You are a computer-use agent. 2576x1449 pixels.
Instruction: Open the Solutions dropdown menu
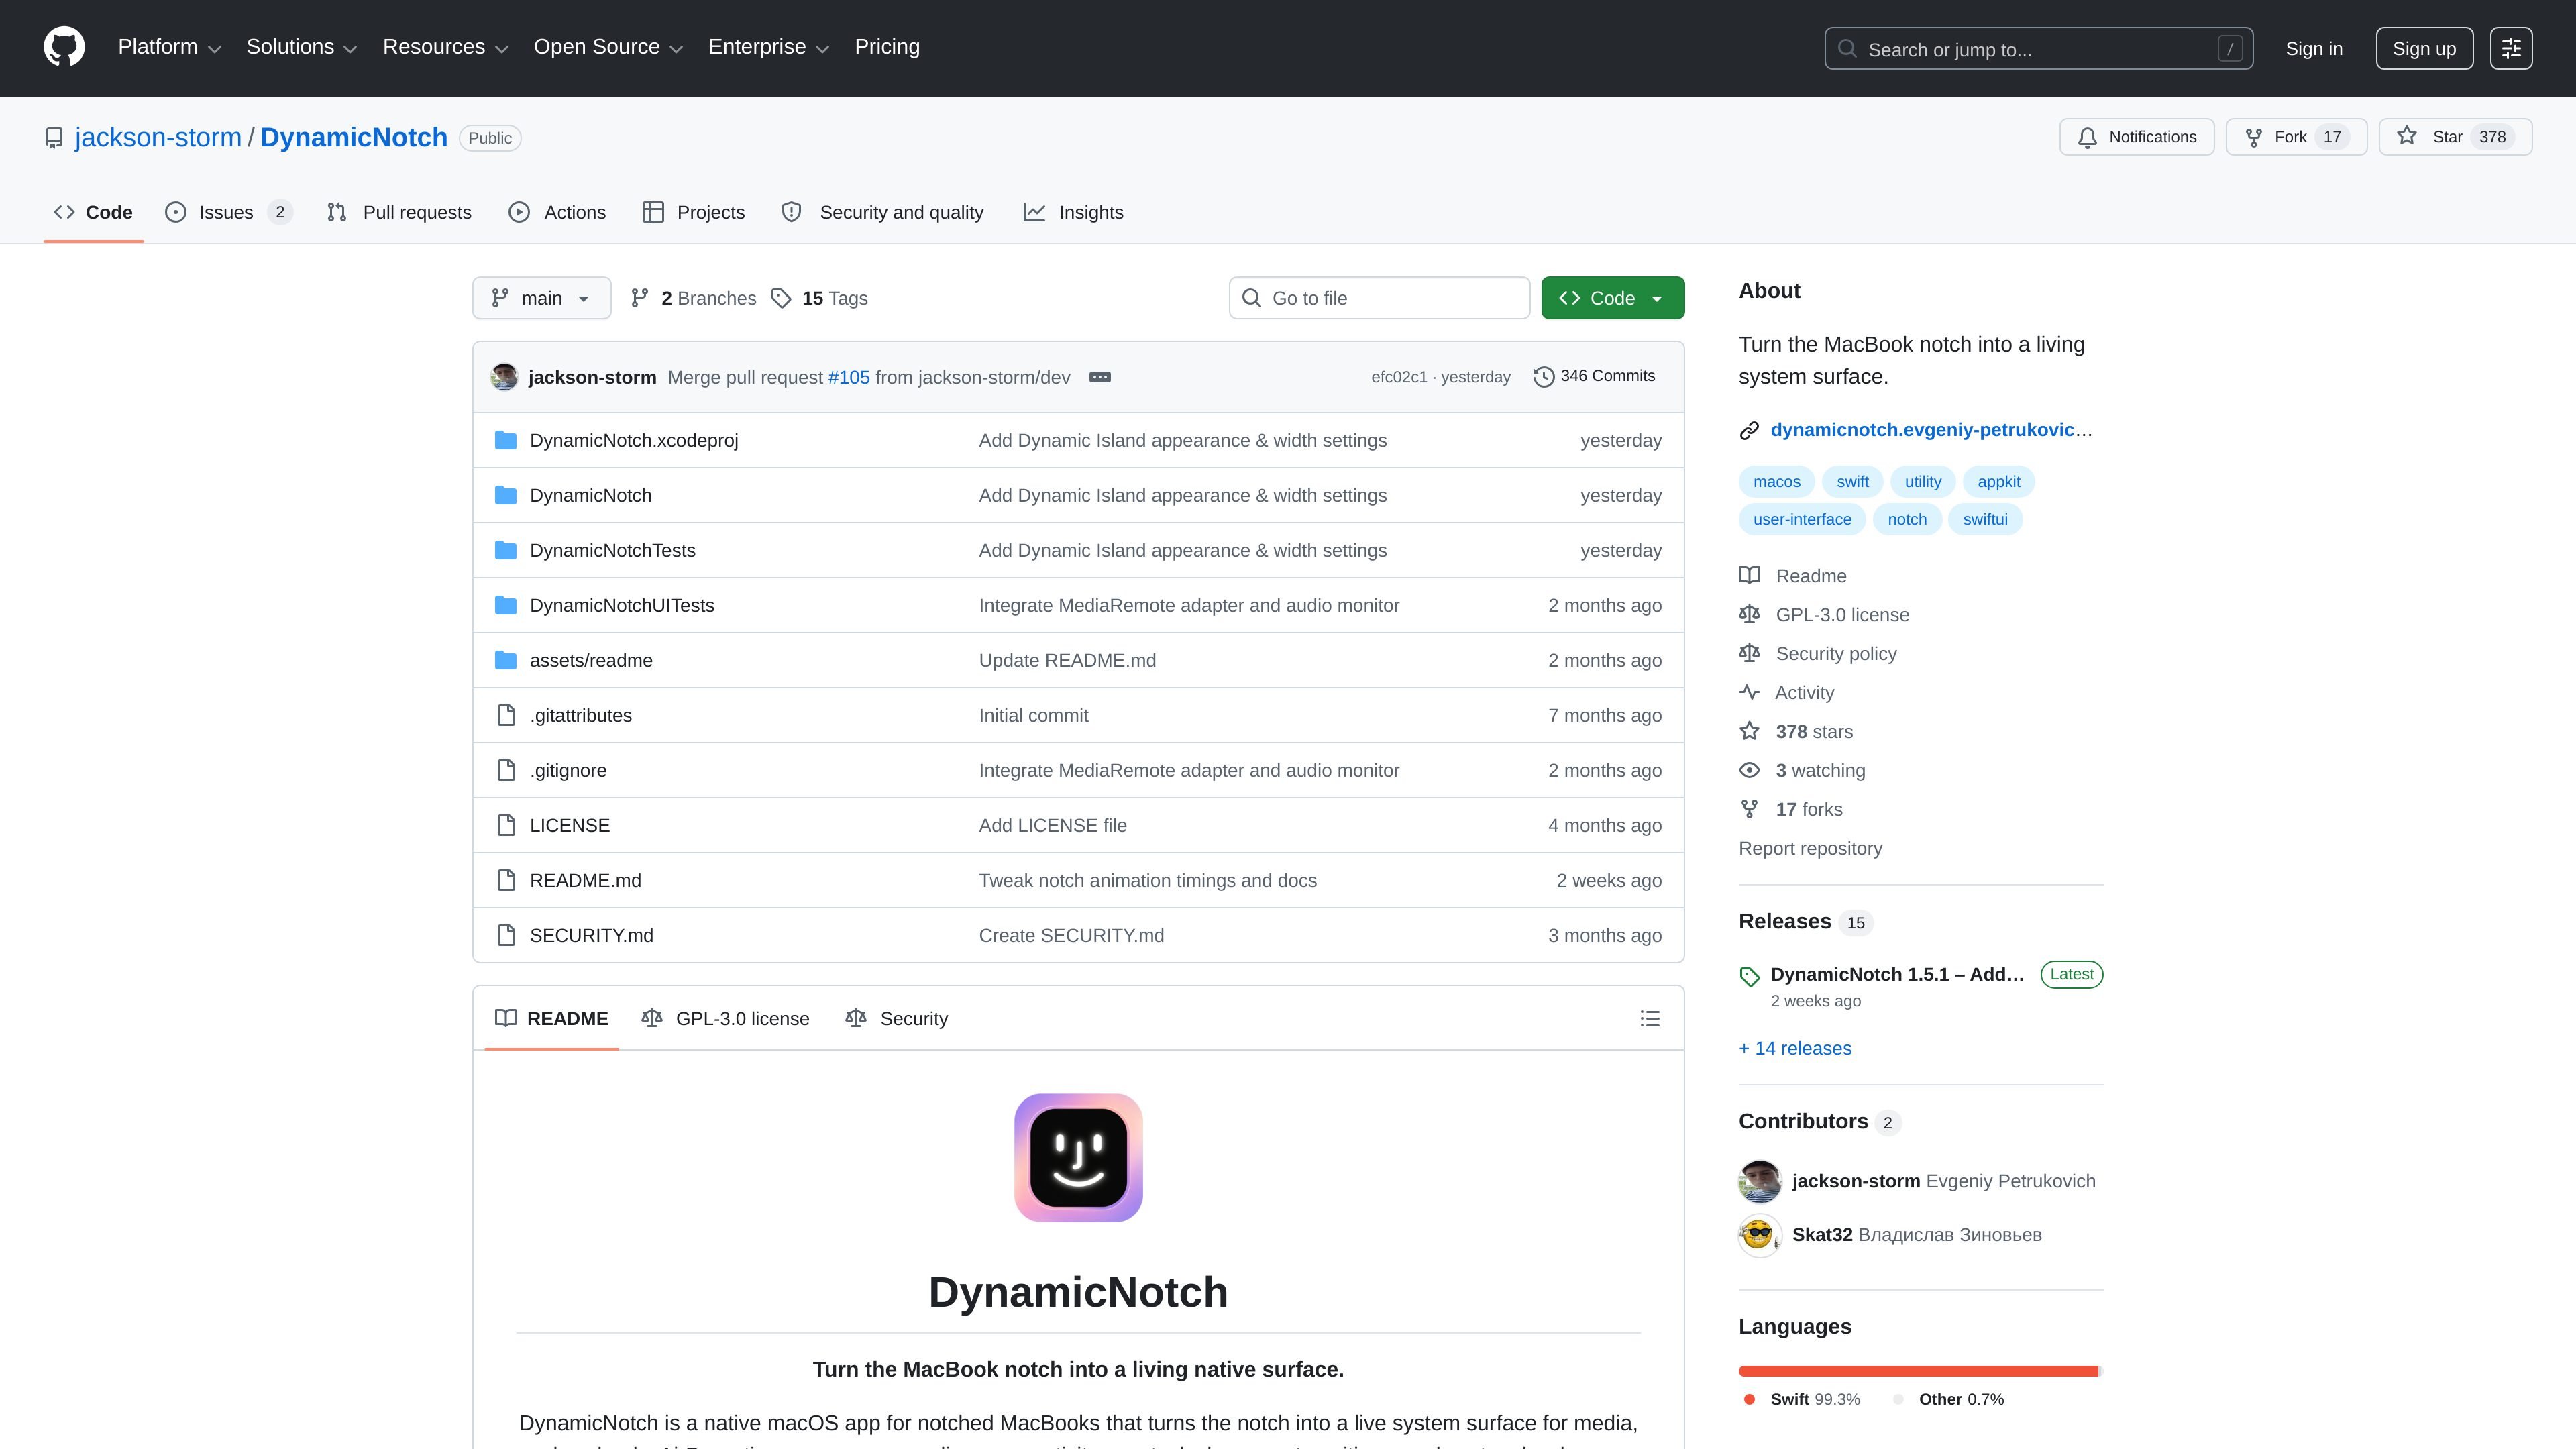[301, 47]
